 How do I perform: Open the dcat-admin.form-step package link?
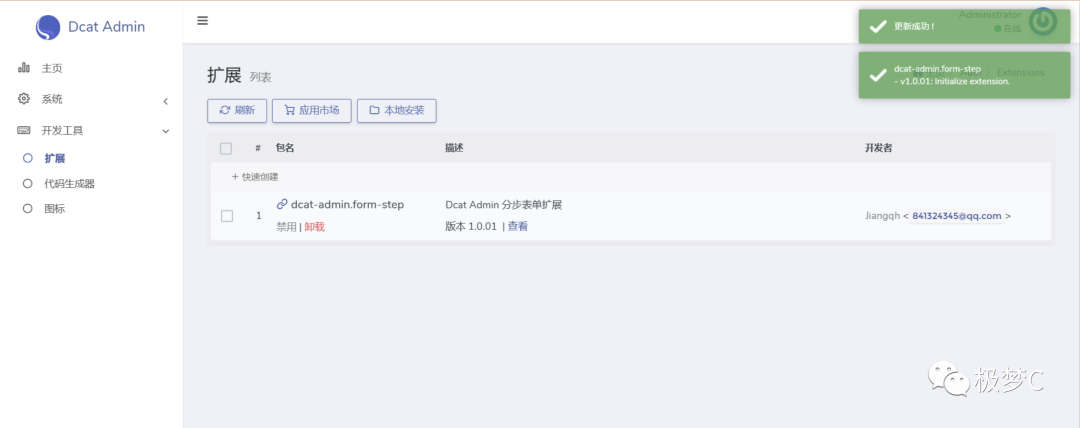pyautogui.click(x=347, y=204)
